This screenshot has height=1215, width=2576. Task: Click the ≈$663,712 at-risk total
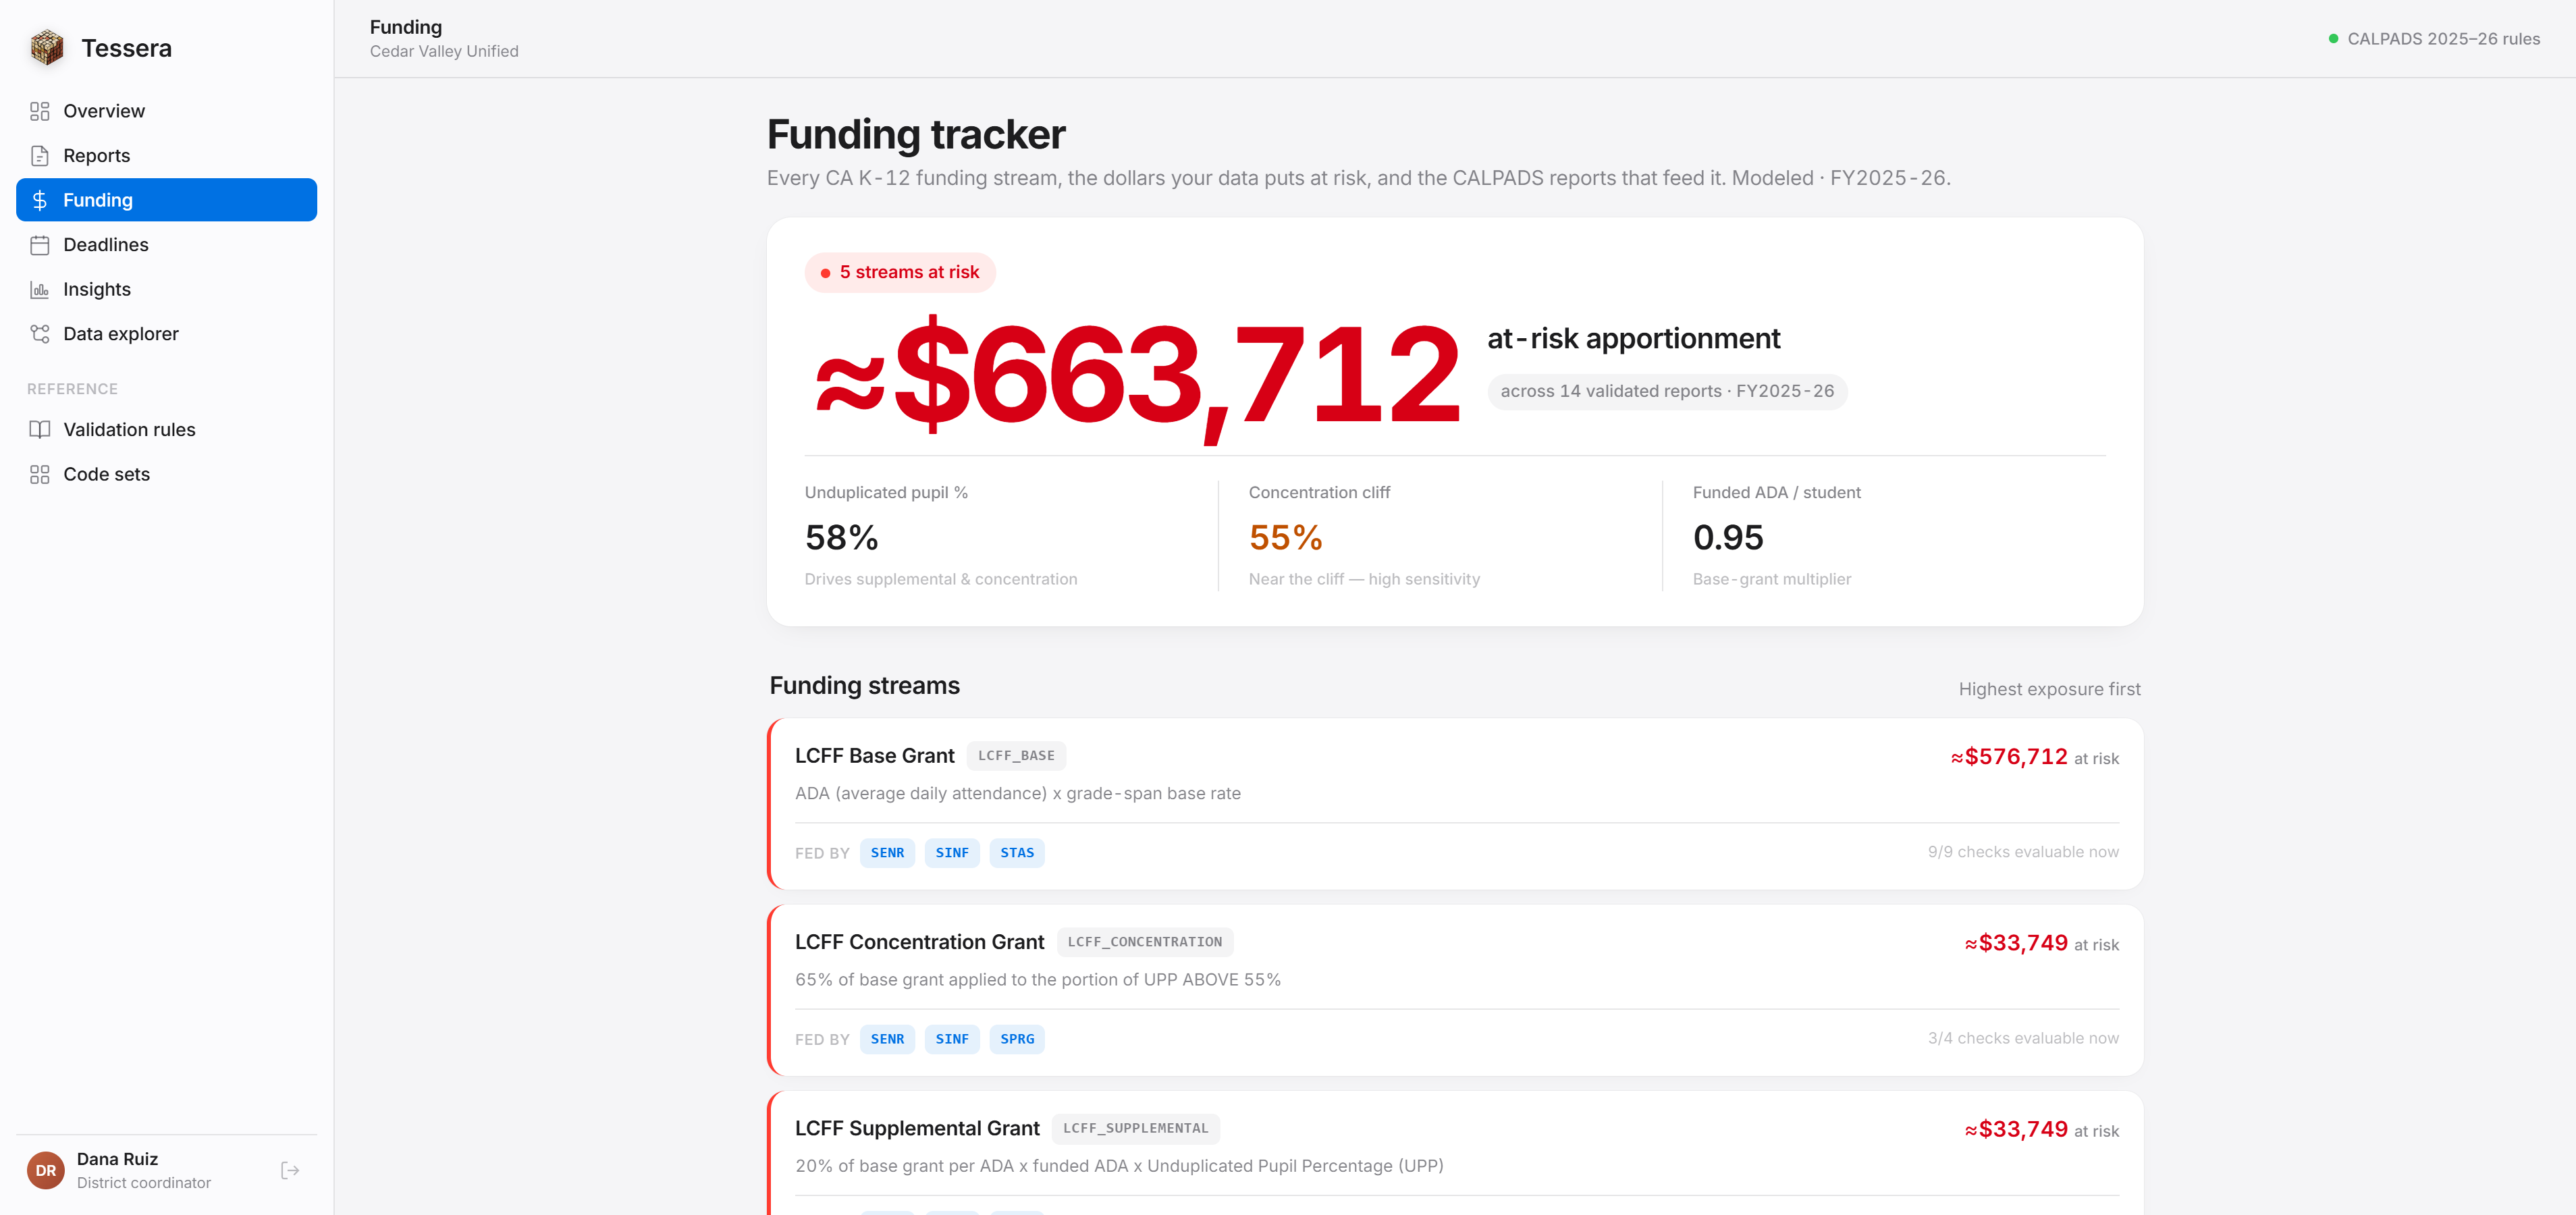pos(1138,377)
